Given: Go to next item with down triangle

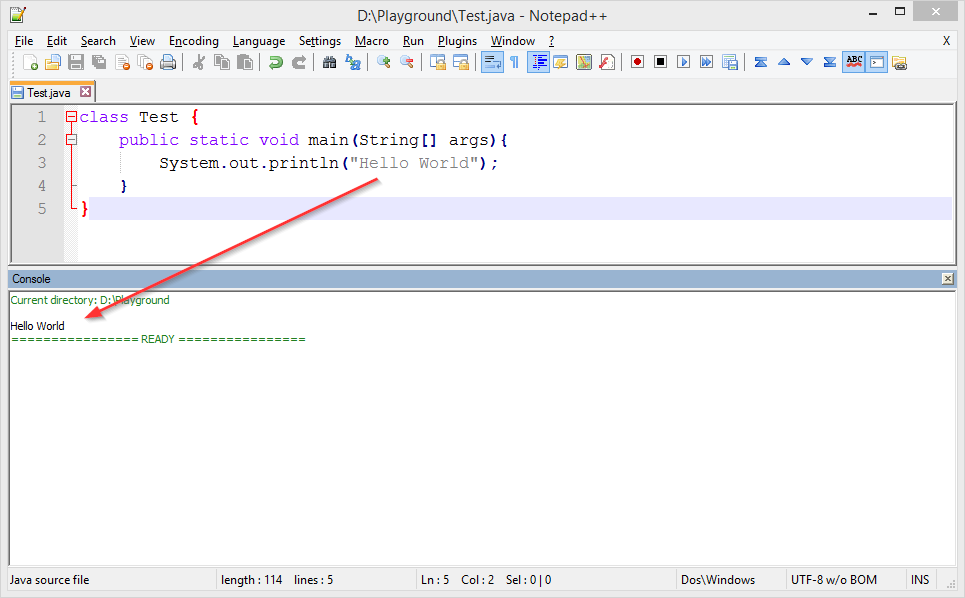Looking at the screenshot, I should pyautogui.click(x=807, y=62).
